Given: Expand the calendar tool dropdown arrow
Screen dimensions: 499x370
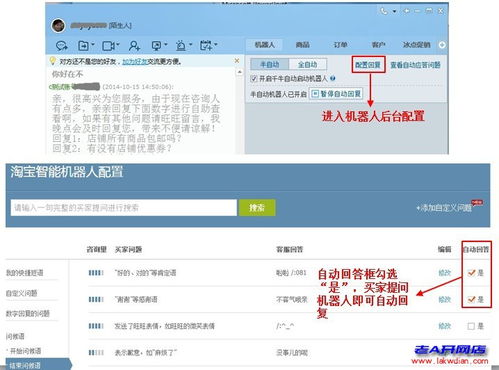Looking at the screenshot, I should [215, 44].
